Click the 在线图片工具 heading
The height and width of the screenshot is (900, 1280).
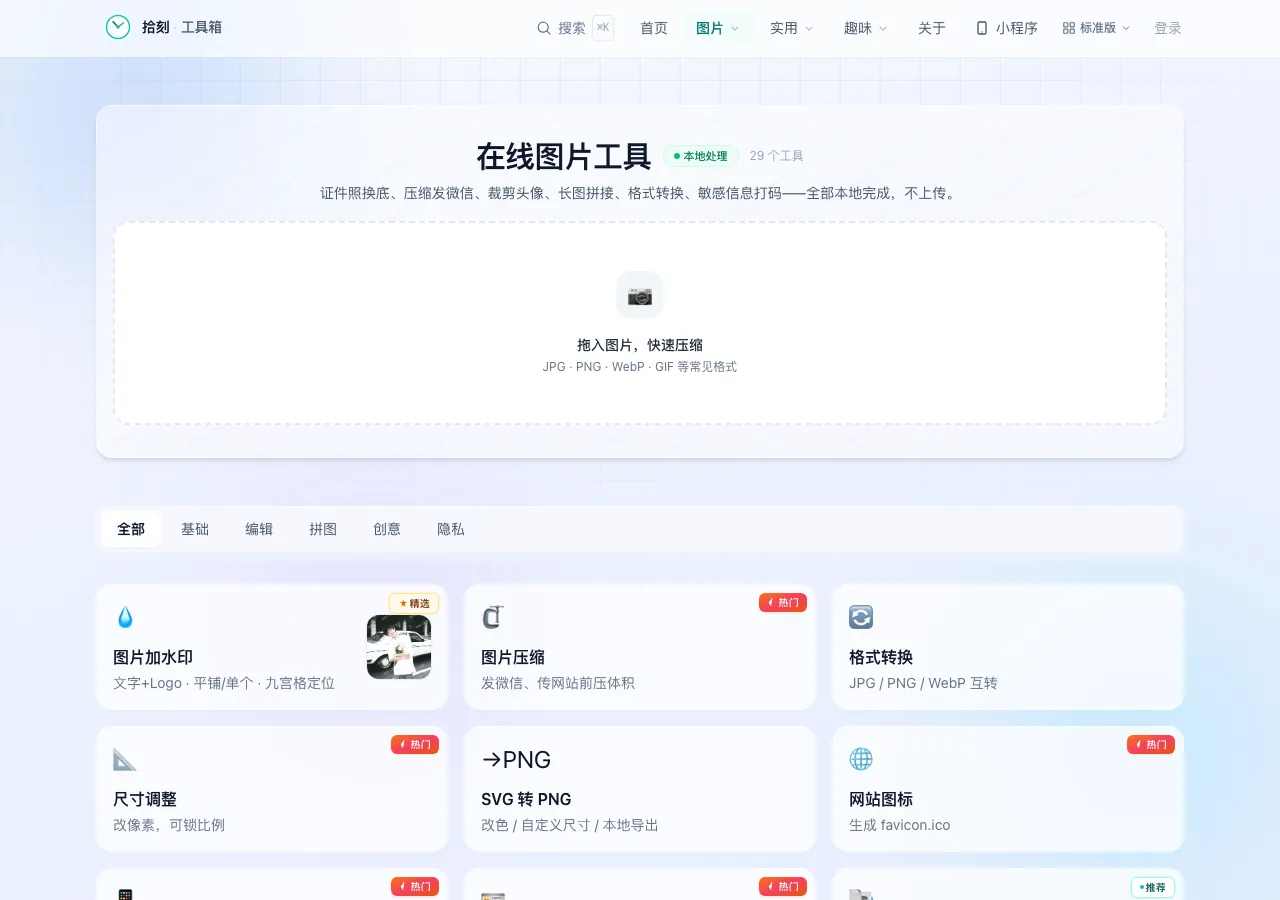click(x=564, y=156)
